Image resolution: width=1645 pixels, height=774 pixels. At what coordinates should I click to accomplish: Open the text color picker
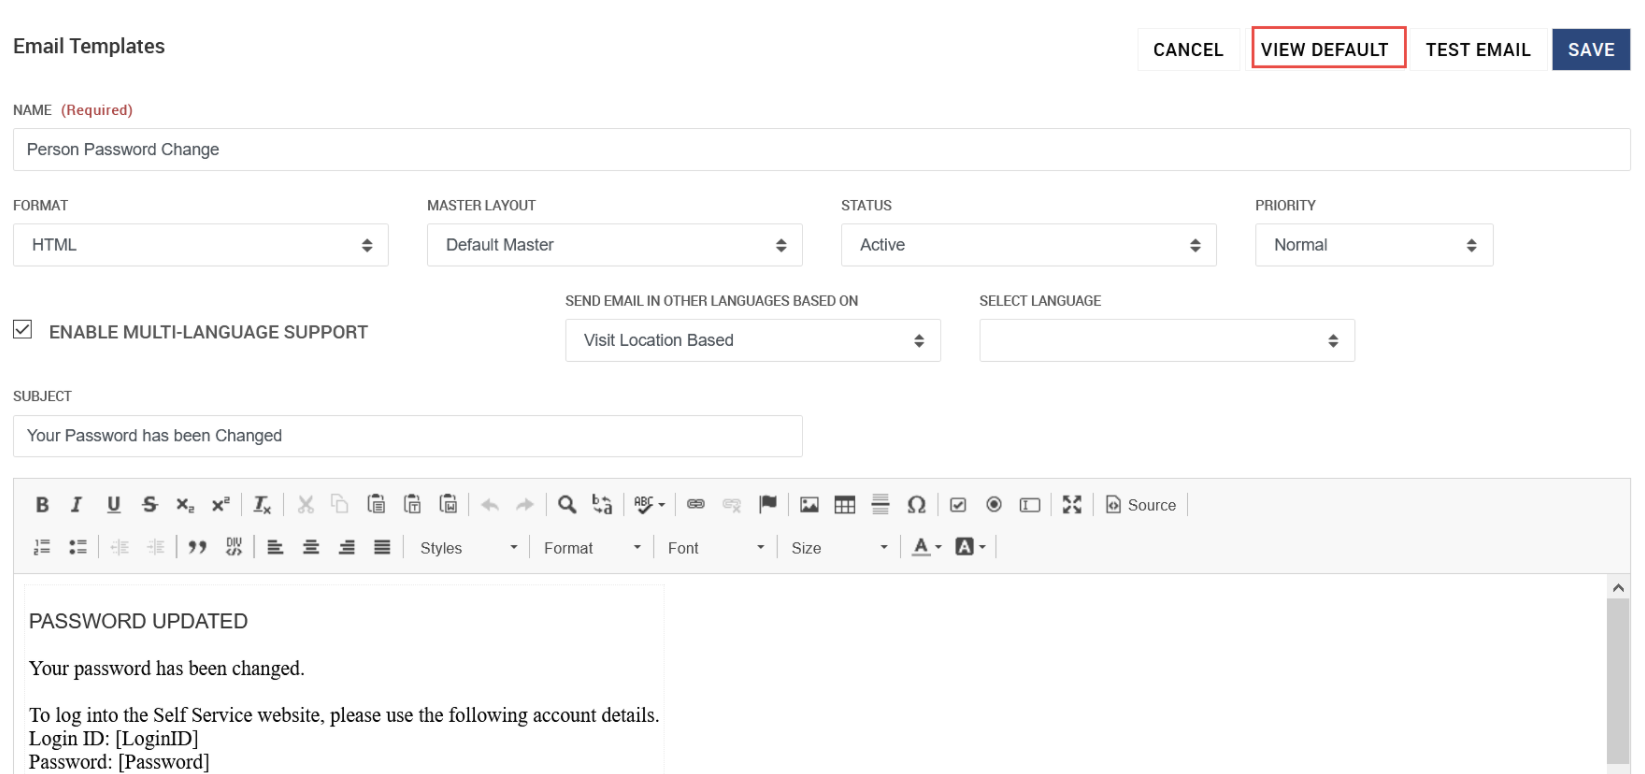pyautogui.click(x=926, y=547)
